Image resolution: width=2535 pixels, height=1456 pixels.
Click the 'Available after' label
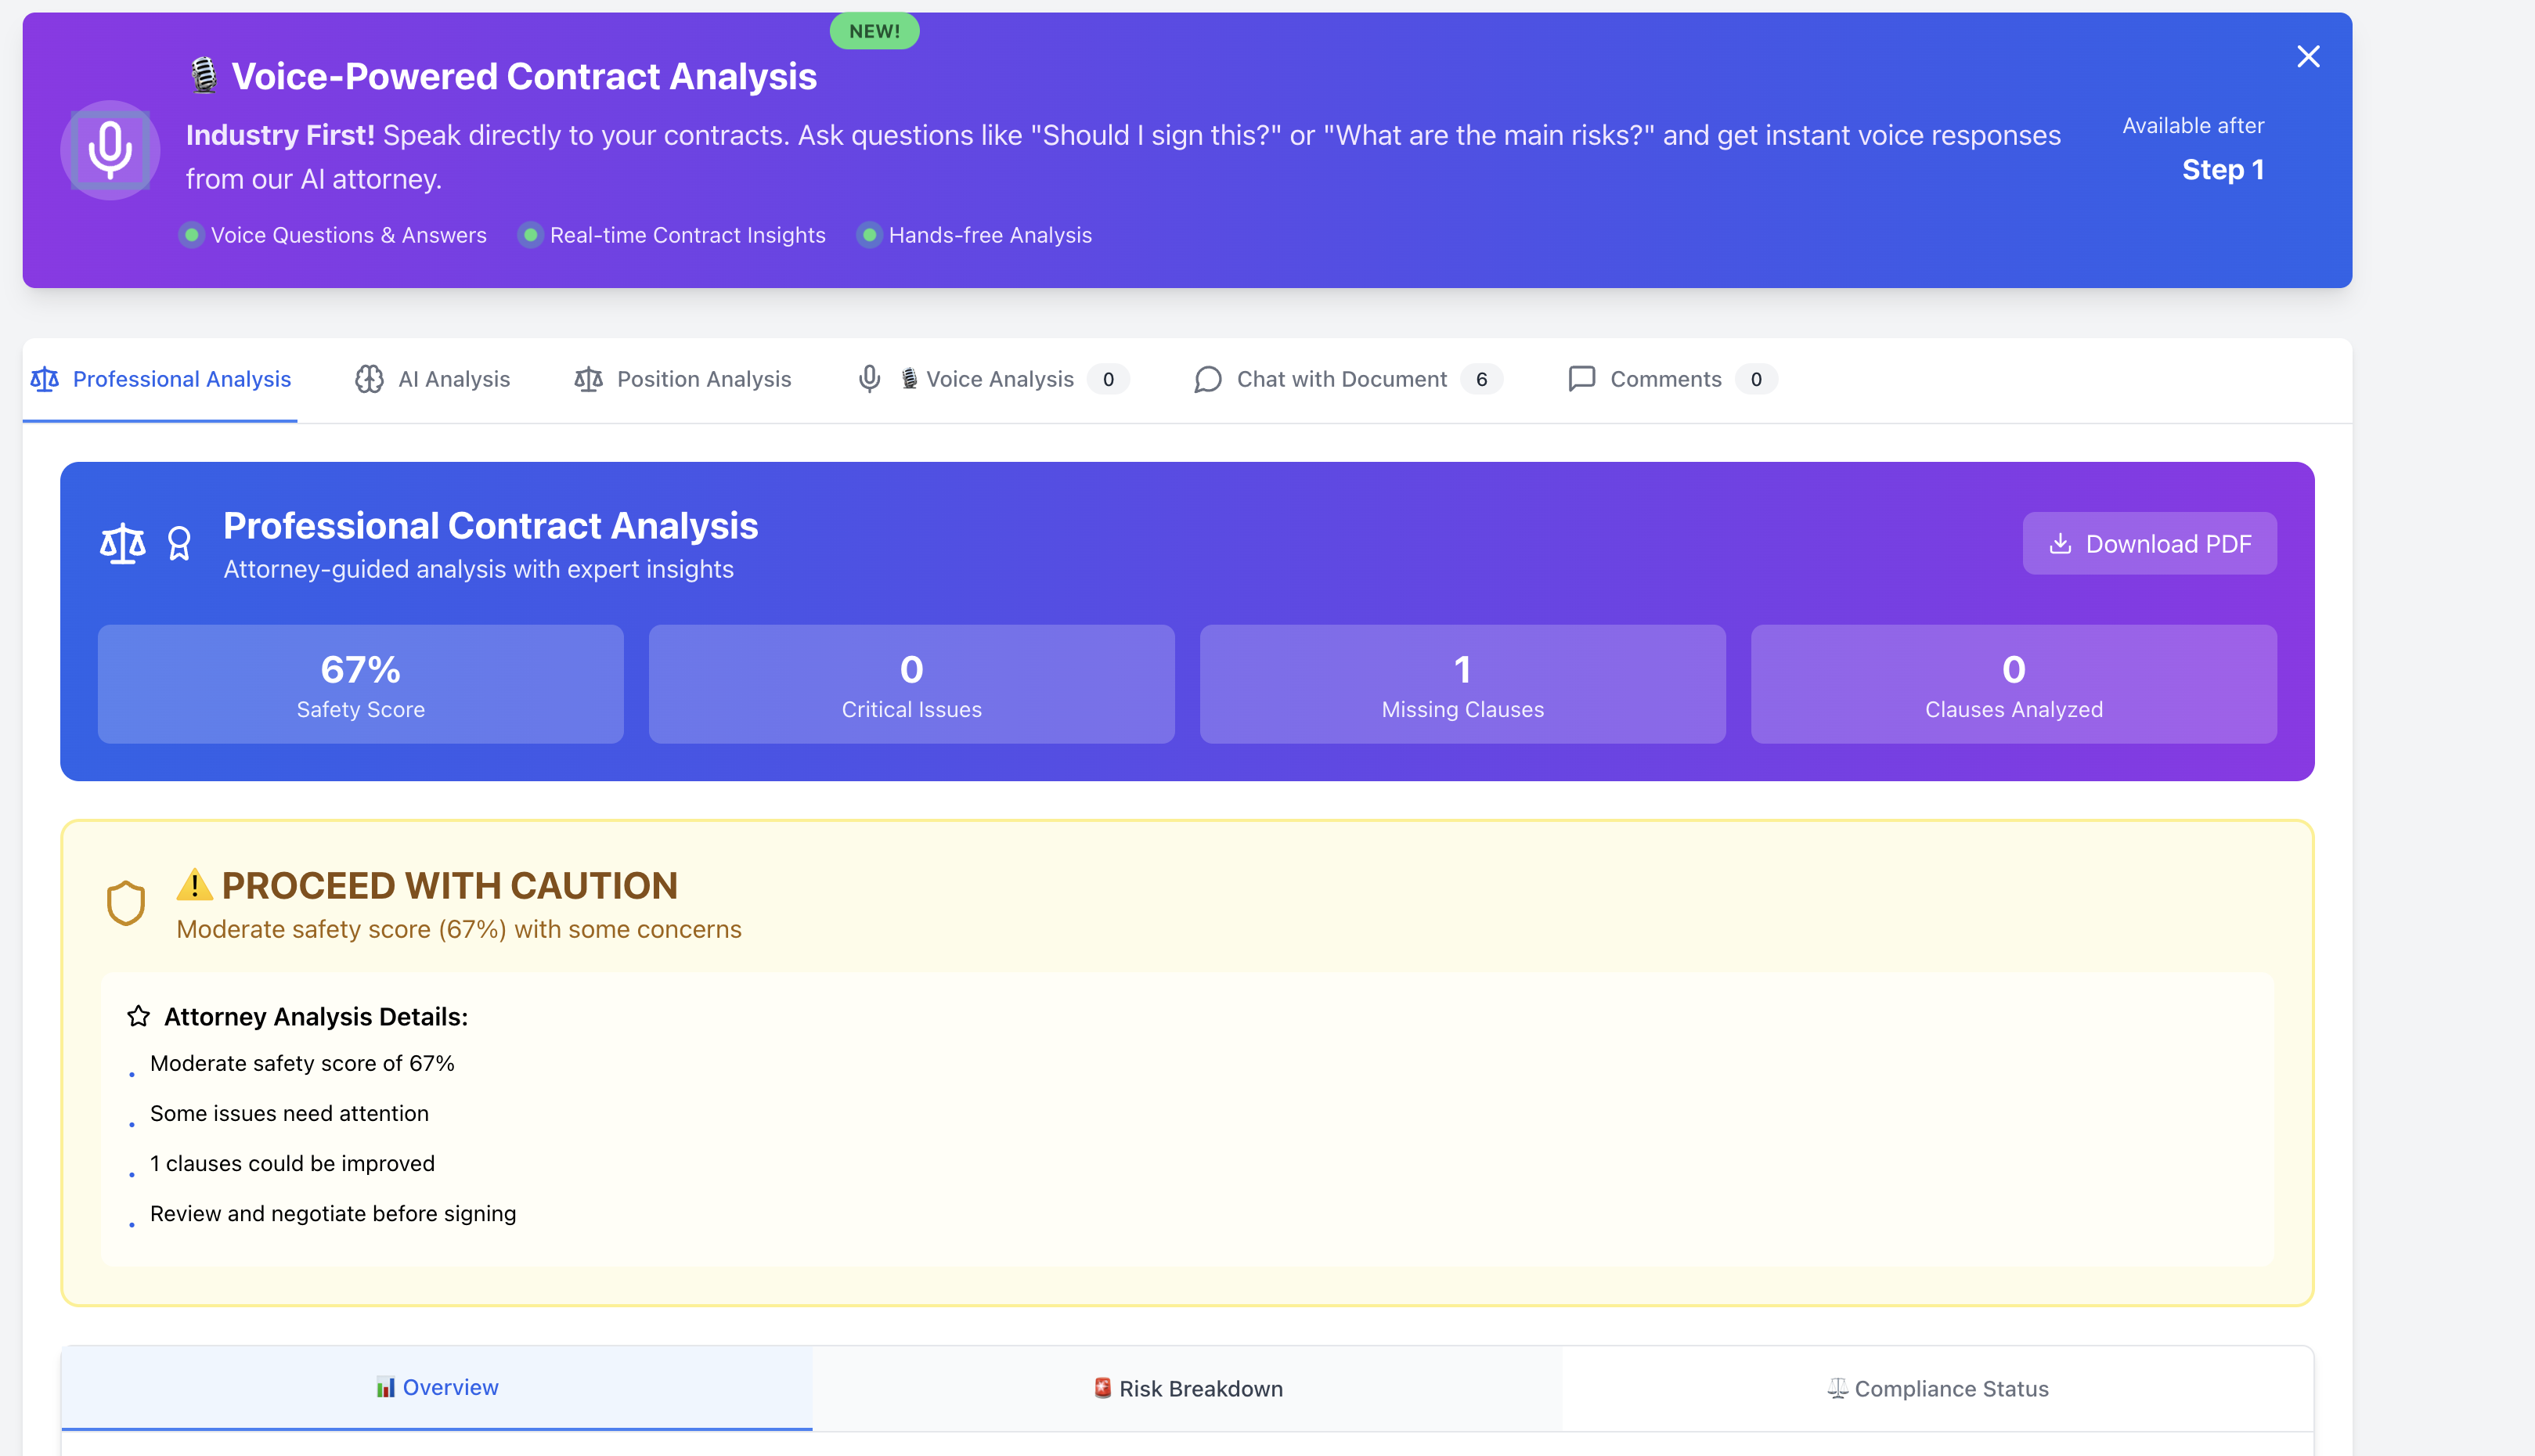pyautogui.click(x=2193, y=126)
